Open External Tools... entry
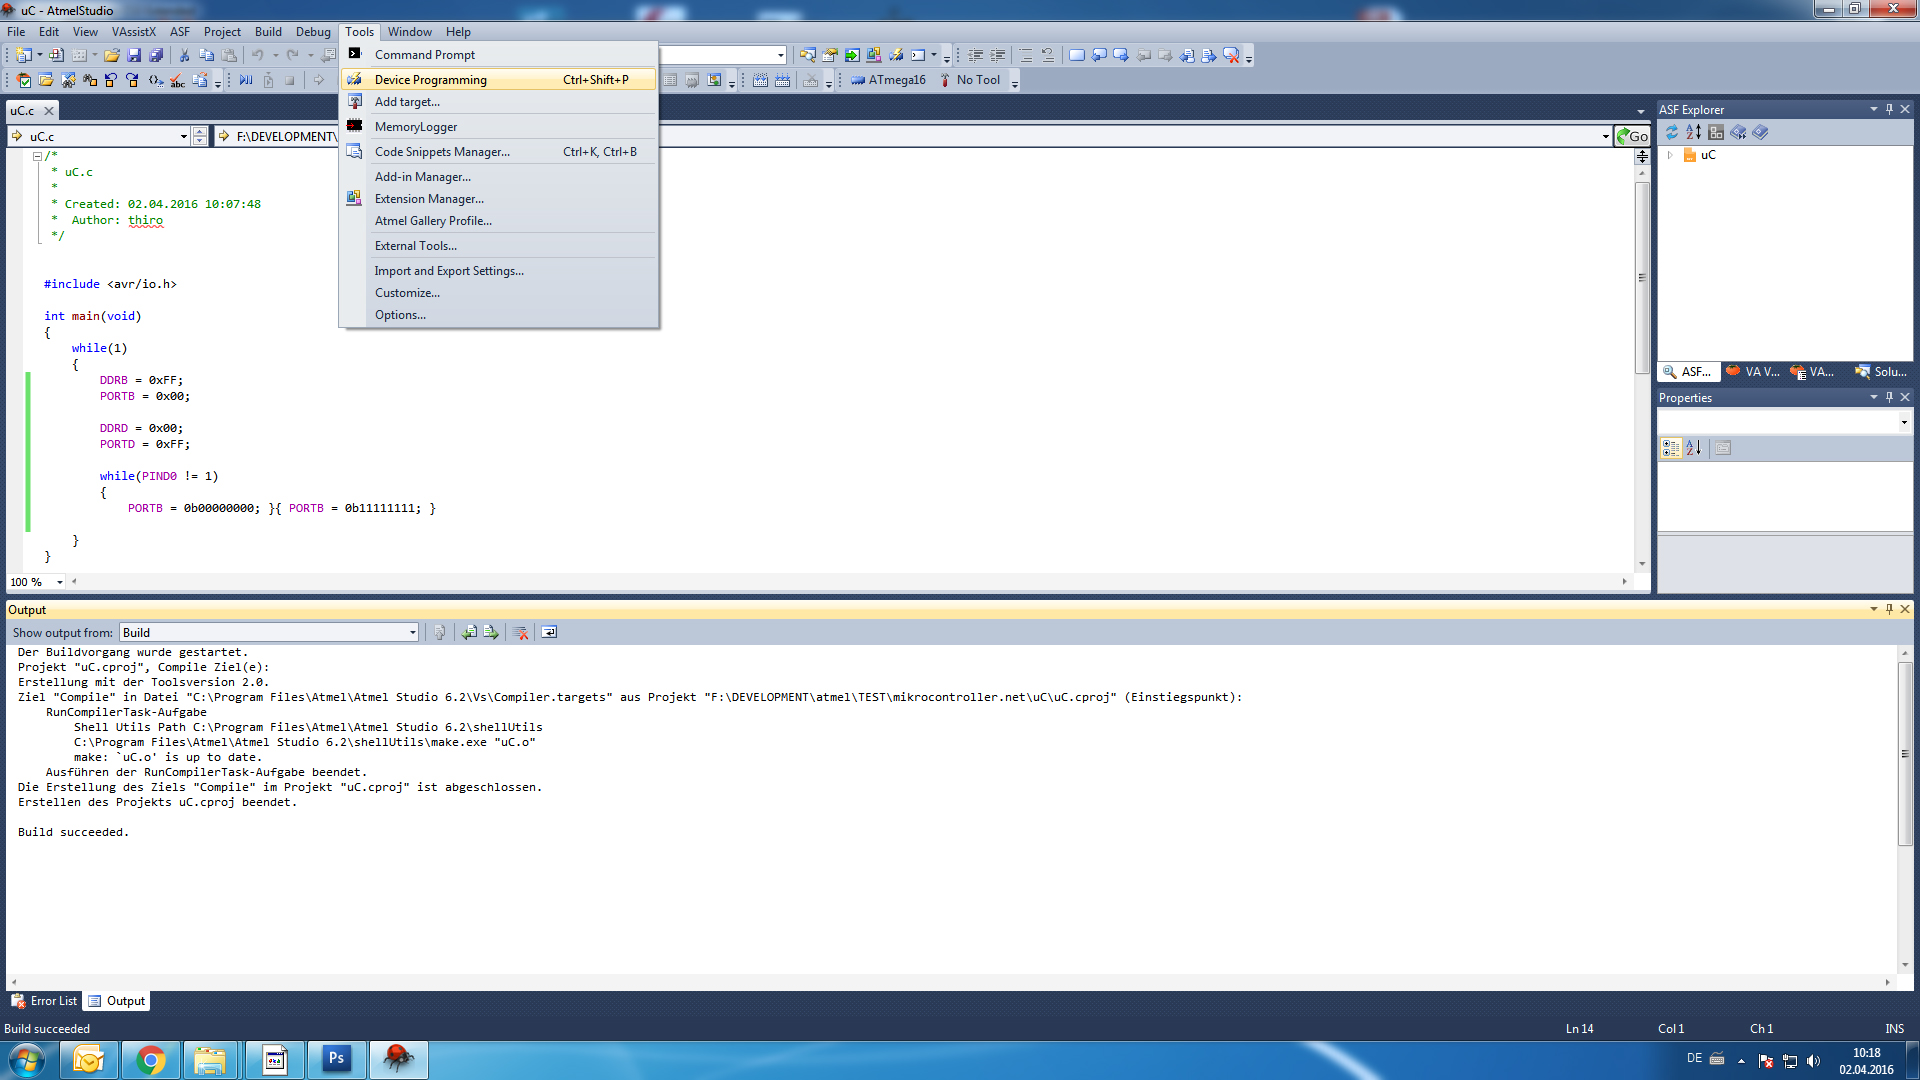Image resolution: width=1920 pixels, height=1080 pixels. coord(498,246)
